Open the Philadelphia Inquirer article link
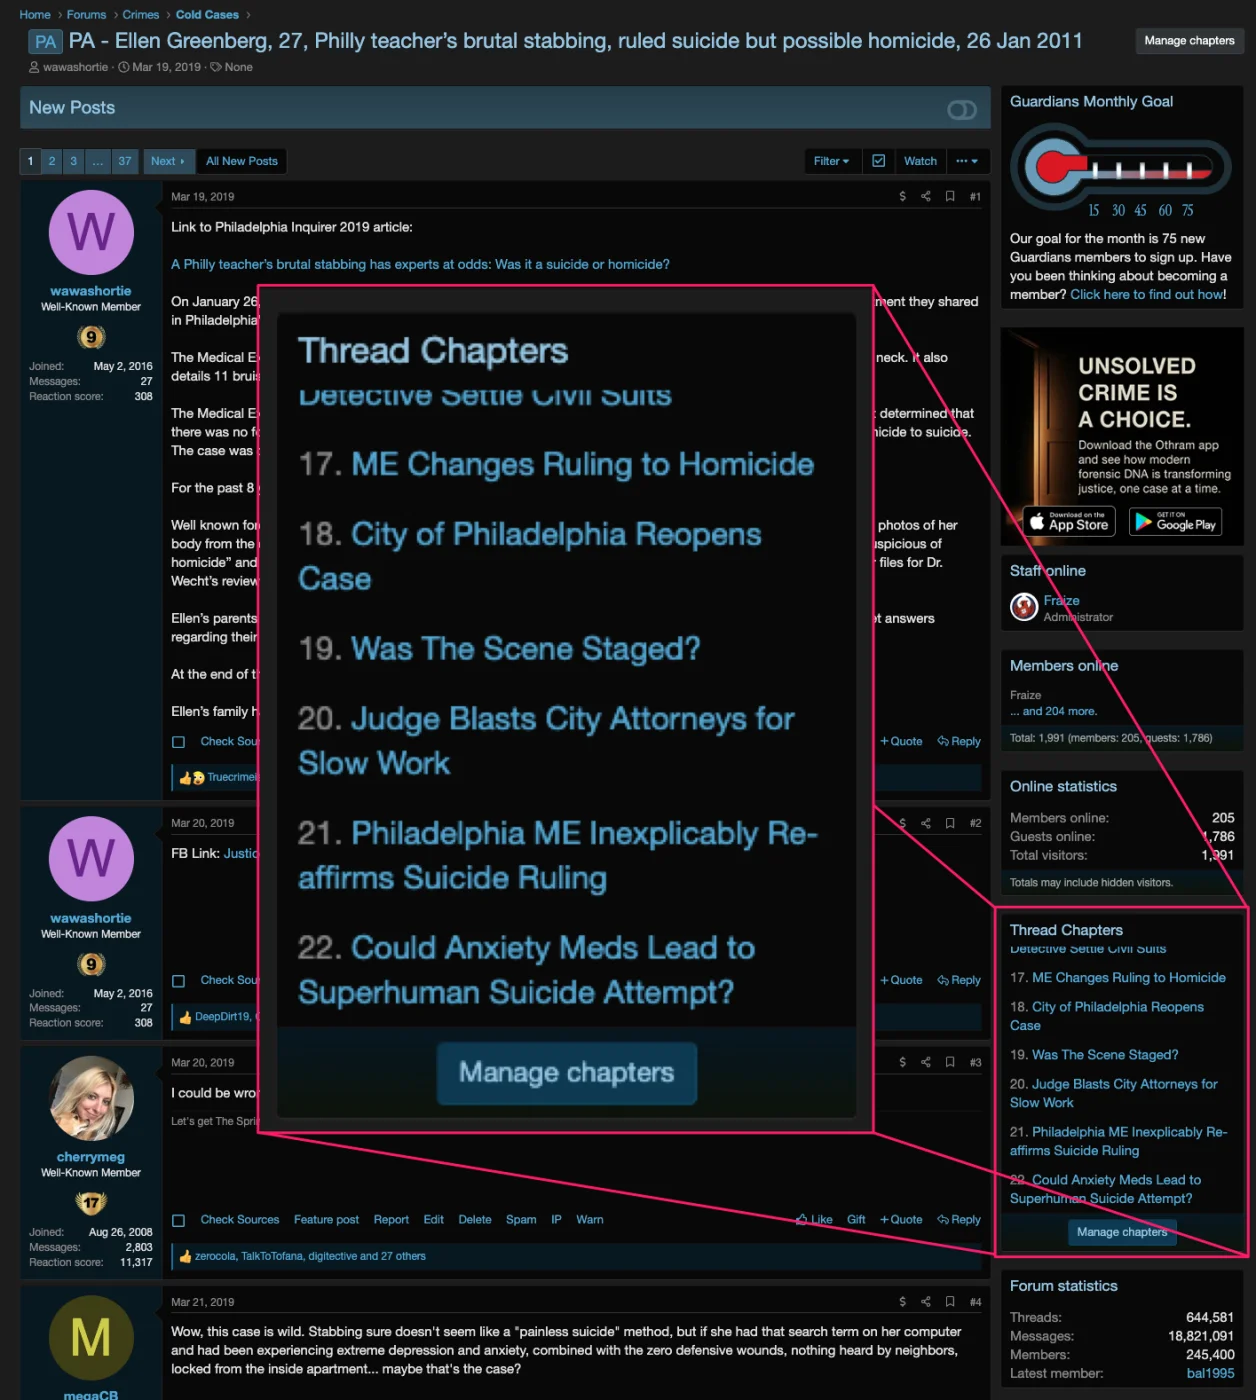Viewport: 1256px width, 1400px height. tap(420, 265)
